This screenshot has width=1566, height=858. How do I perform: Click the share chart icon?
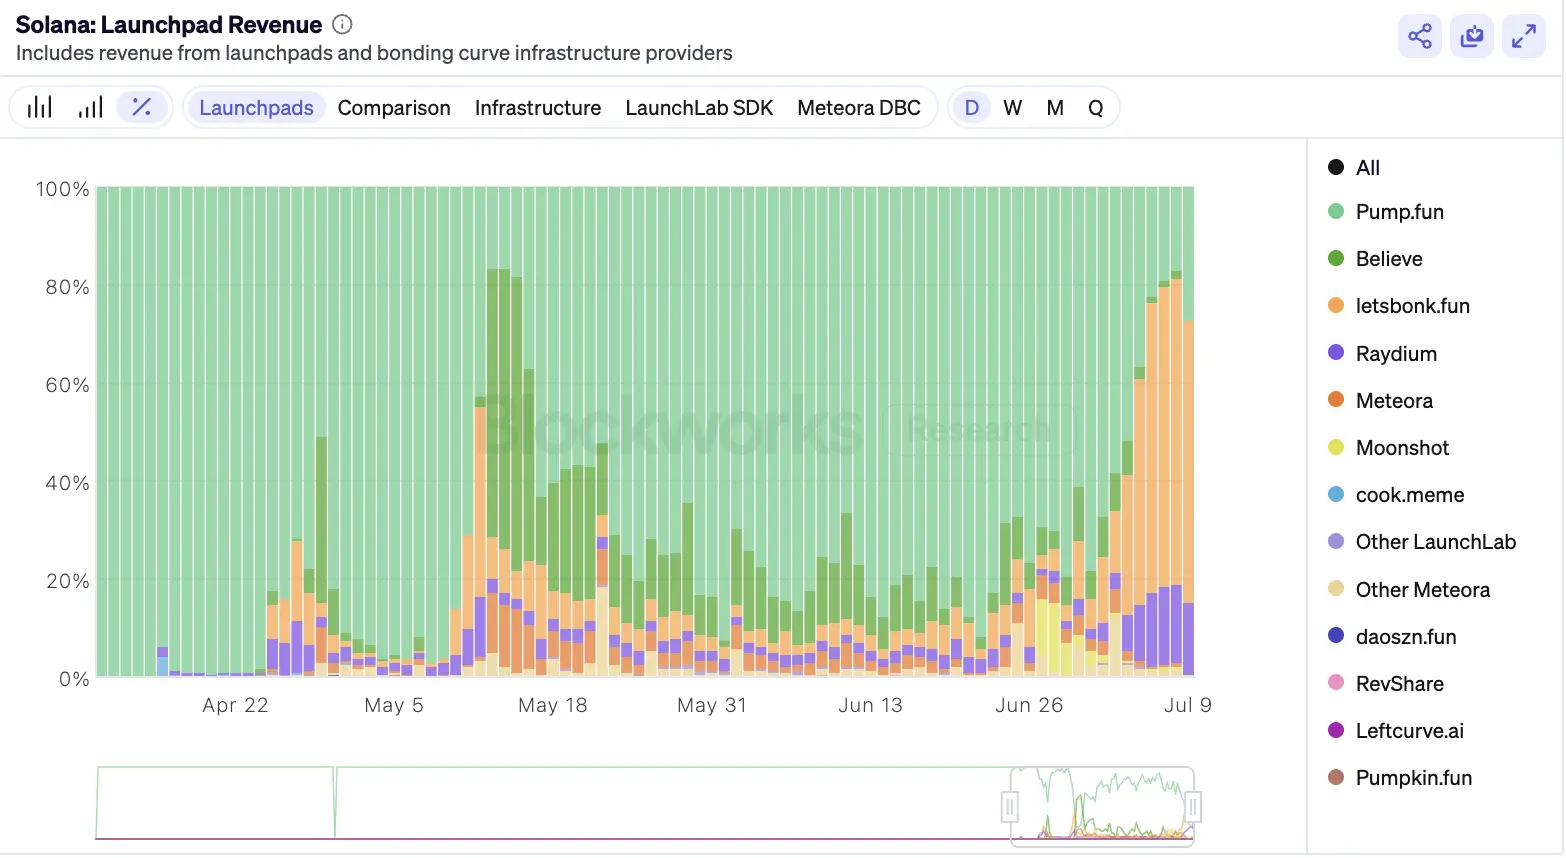(x=1419, y=37)
